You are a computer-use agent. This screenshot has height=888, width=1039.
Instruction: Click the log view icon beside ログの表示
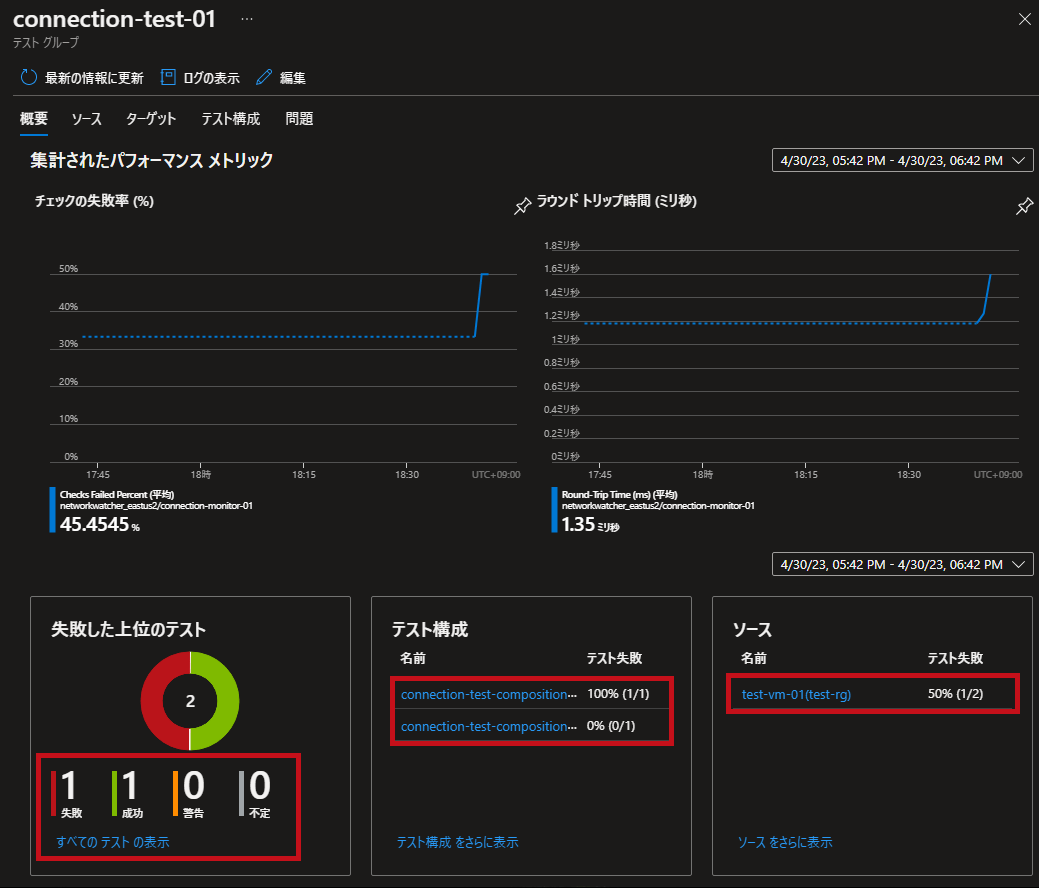tap(168, 78)
